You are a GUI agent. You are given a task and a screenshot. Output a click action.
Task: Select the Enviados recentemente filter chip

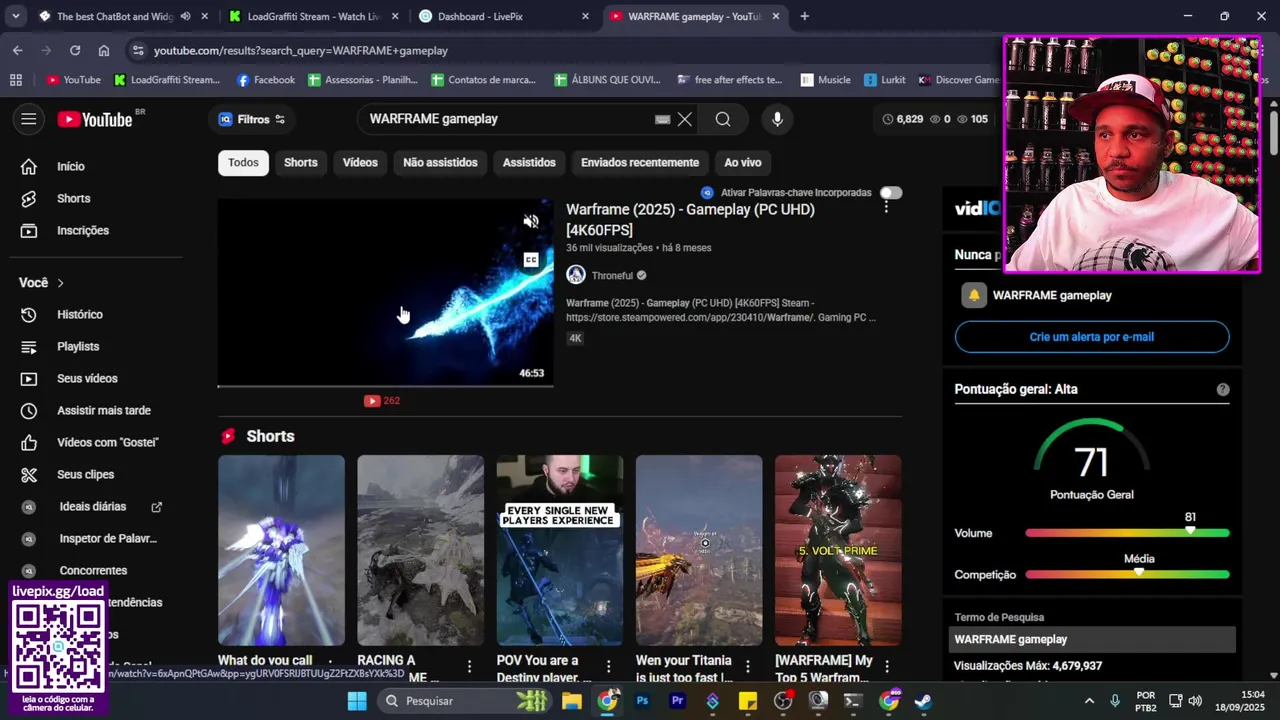640,162
